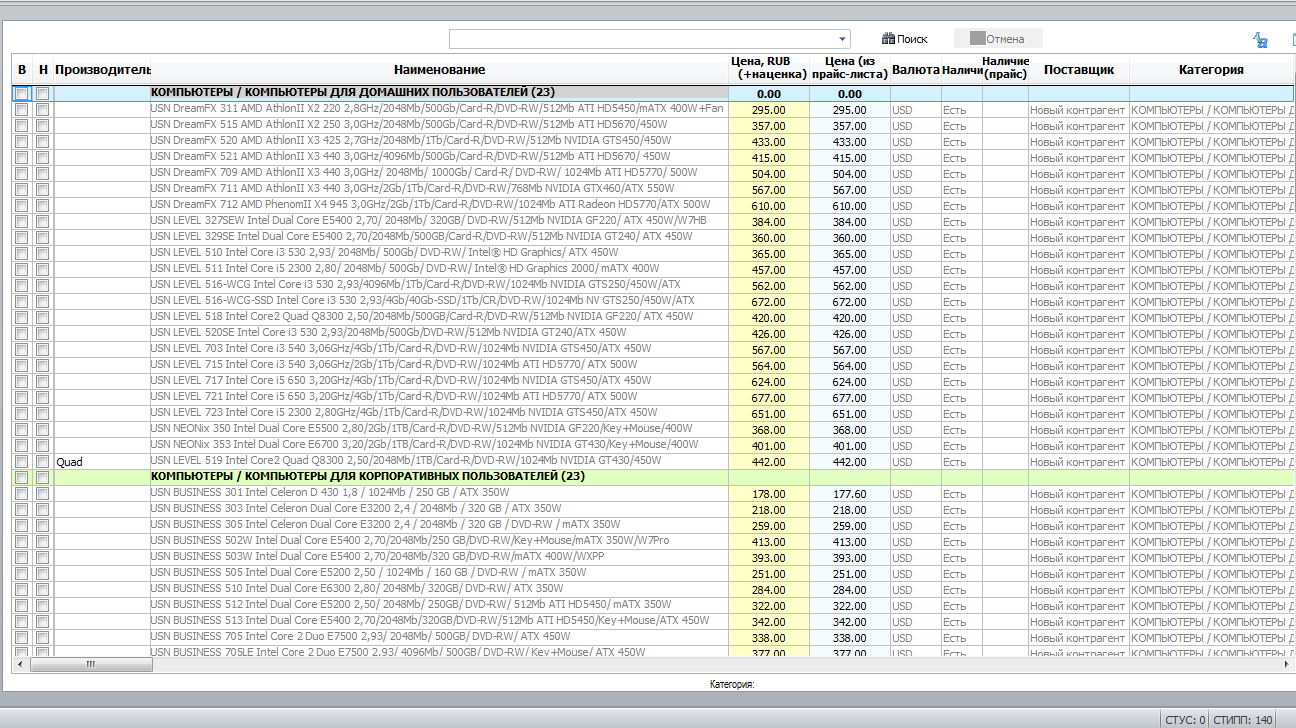The height and width of the screenshot is (728, 1296).
Task: Click the Наименование column header
Action: click(x=439, y=69)
